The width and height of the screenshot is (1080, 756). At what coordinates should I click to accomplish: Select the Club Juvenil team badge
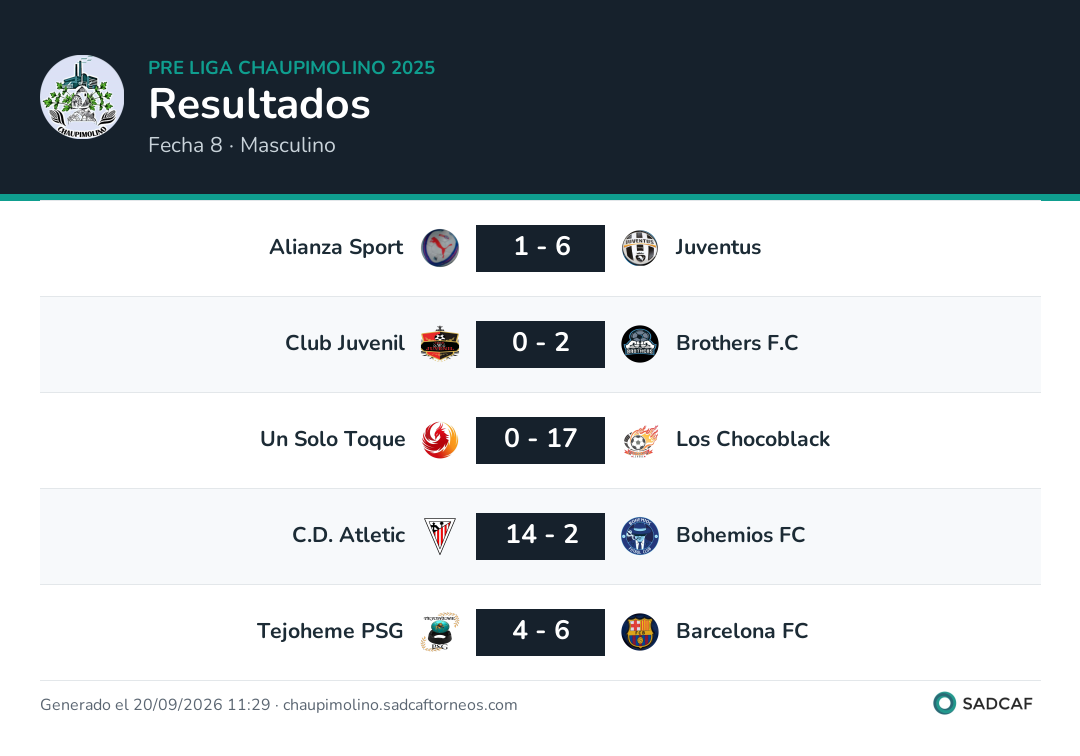coord(440,344)
